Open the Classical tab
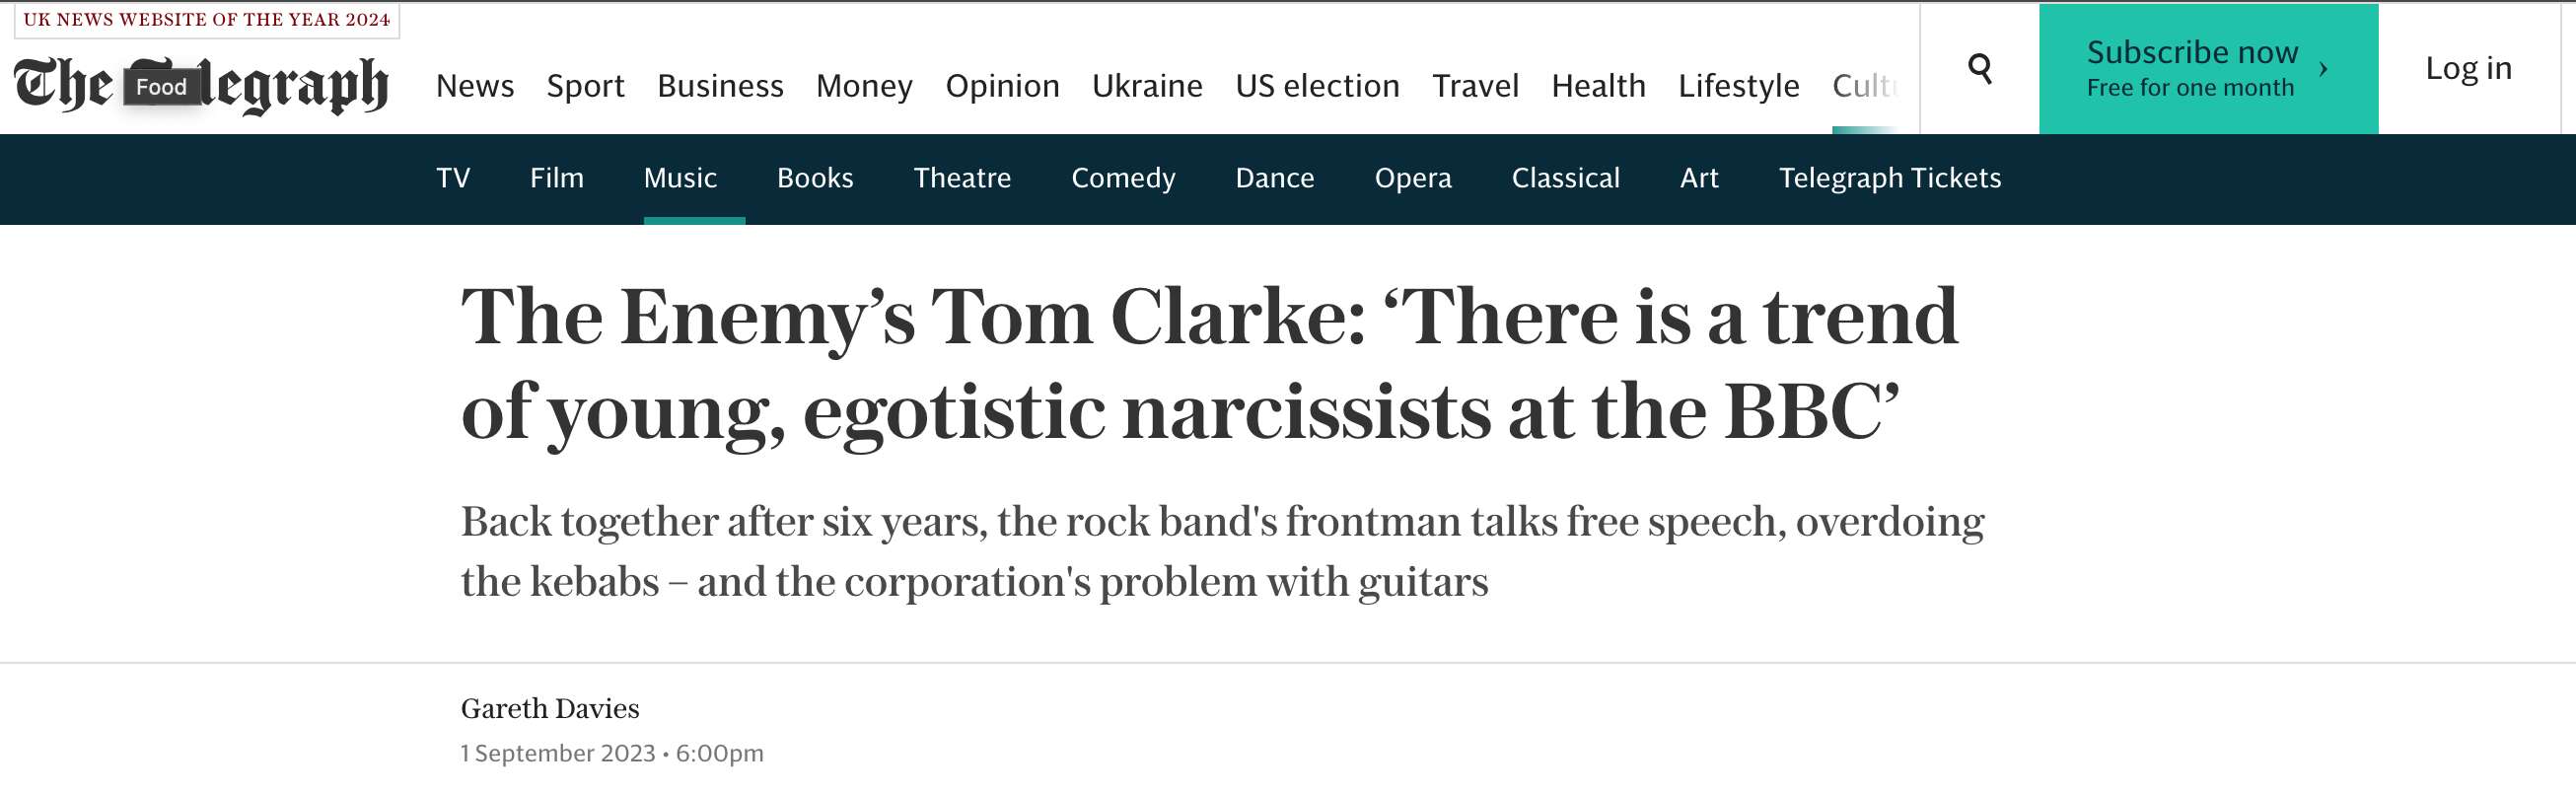Screen dimensions: 2576x795 tap(1565, 178)
